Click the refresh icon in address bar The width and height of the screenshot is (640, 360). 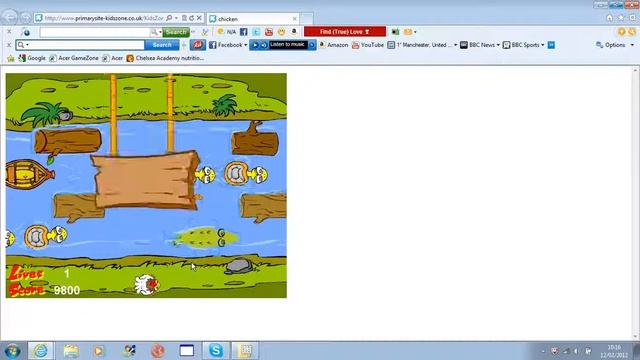pos(191,18)
